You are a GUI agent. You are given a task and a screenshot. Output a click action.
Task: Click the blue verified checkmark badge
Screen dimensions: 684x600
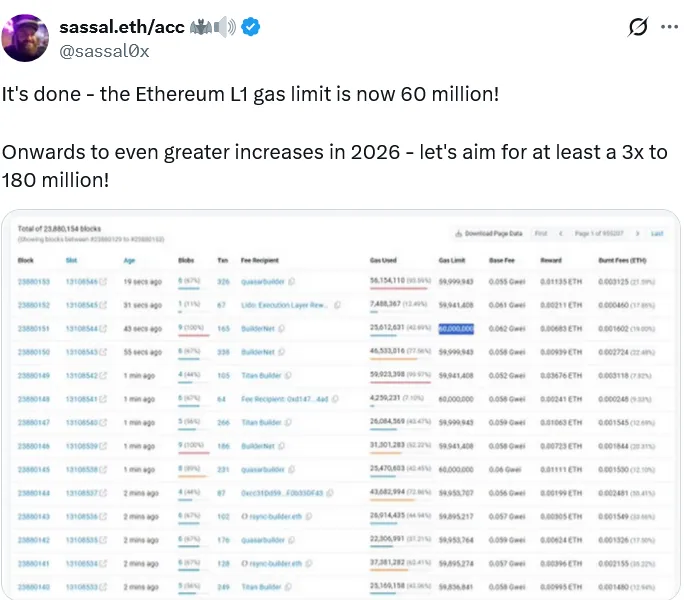point(251,27)
